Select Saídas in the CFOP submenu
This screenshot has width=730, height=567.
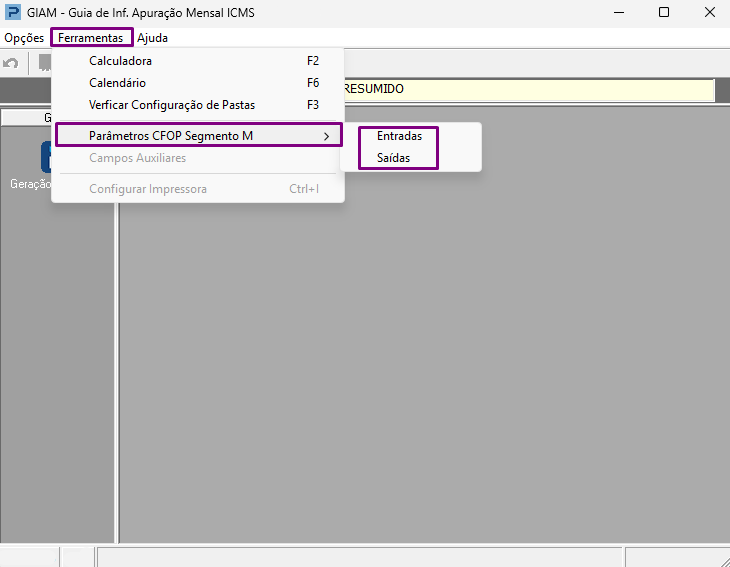(x=393, y=158)
